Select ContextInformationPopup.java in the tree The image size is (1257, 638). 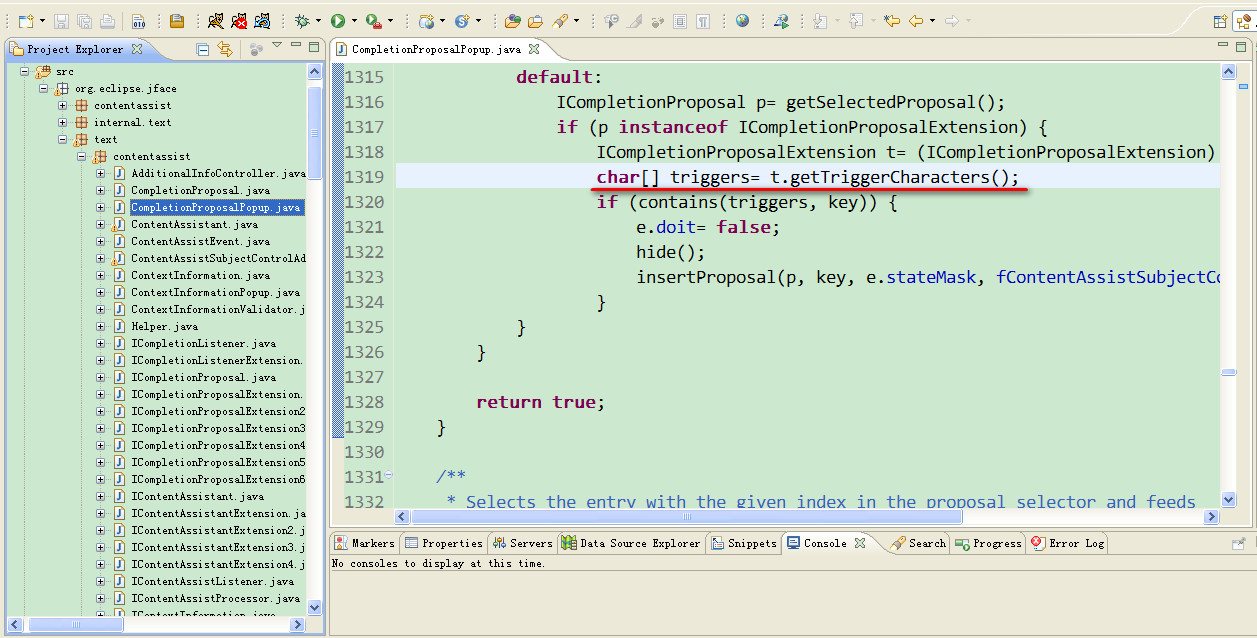click(215, 292)
